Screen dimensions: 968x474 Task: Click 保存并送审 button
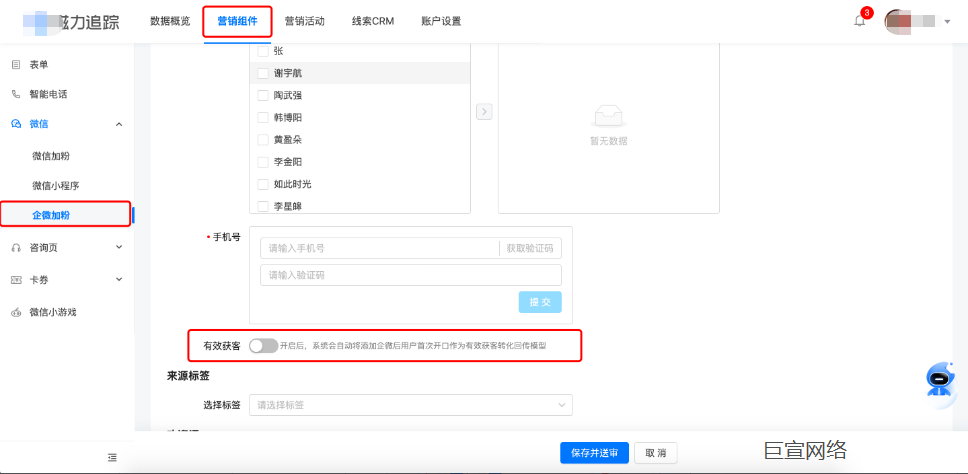coord(595,453)
